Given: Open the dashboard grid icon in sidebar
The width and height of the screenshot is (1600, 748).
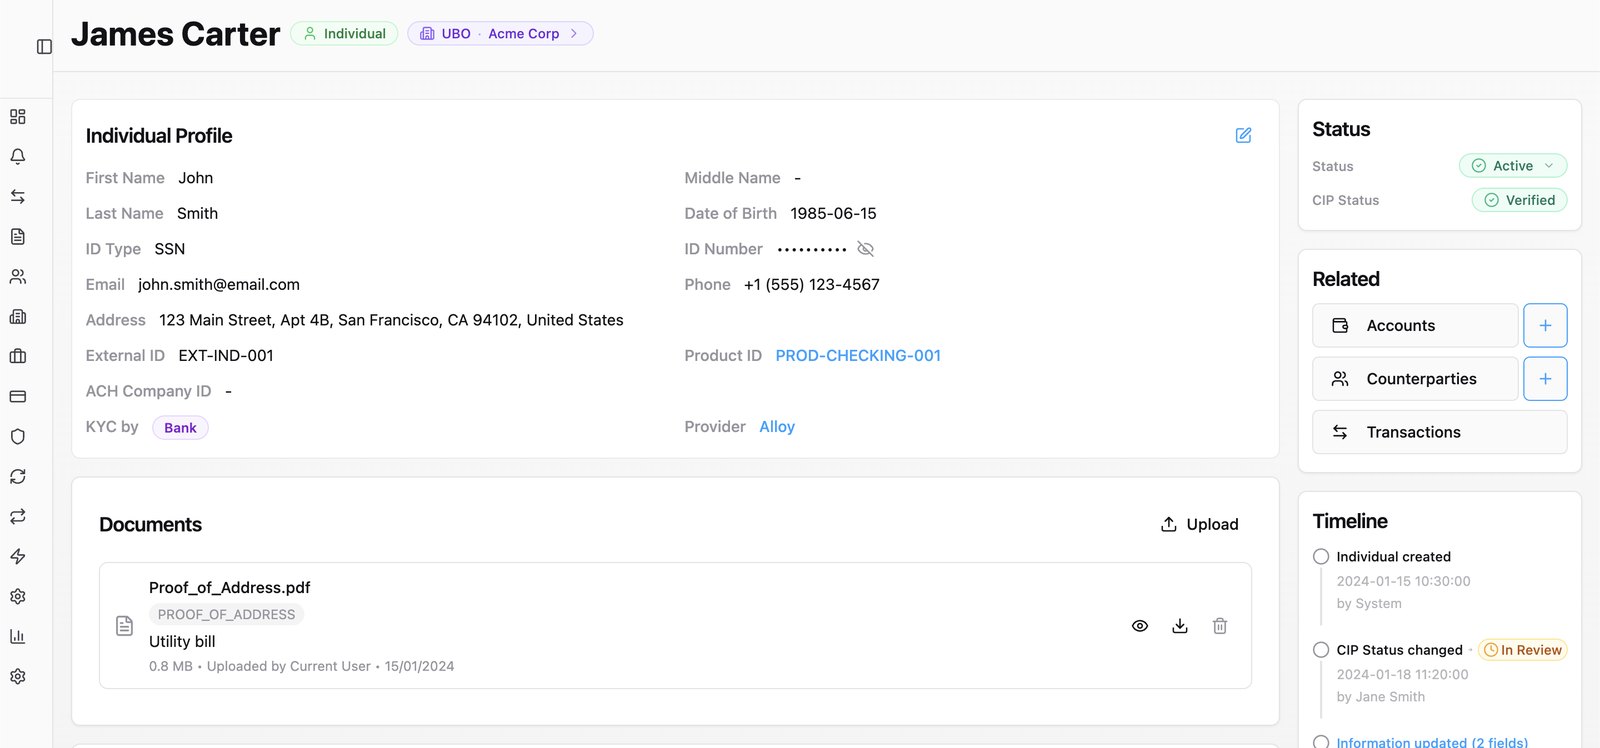Looking at the screenshot, I should coord(18,117).
